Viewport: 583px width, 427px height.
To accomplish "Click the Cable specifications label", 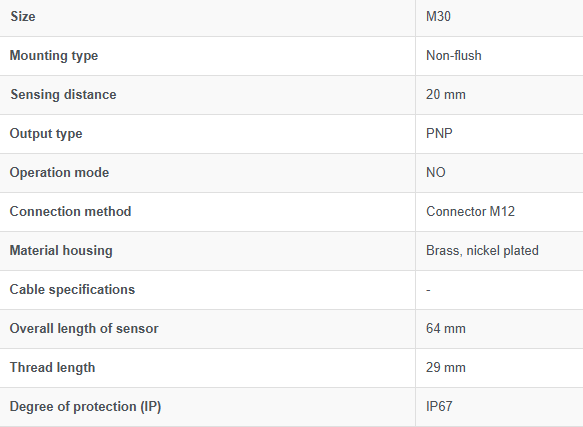I will coord(72,290).
